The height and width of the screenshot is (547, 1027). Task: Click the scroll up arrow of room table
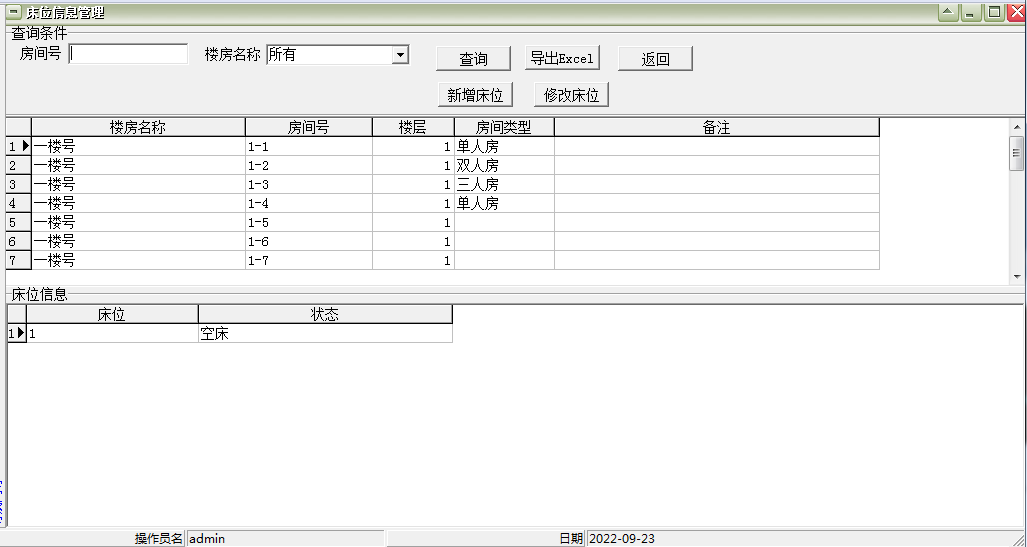tap(1017, 127)
